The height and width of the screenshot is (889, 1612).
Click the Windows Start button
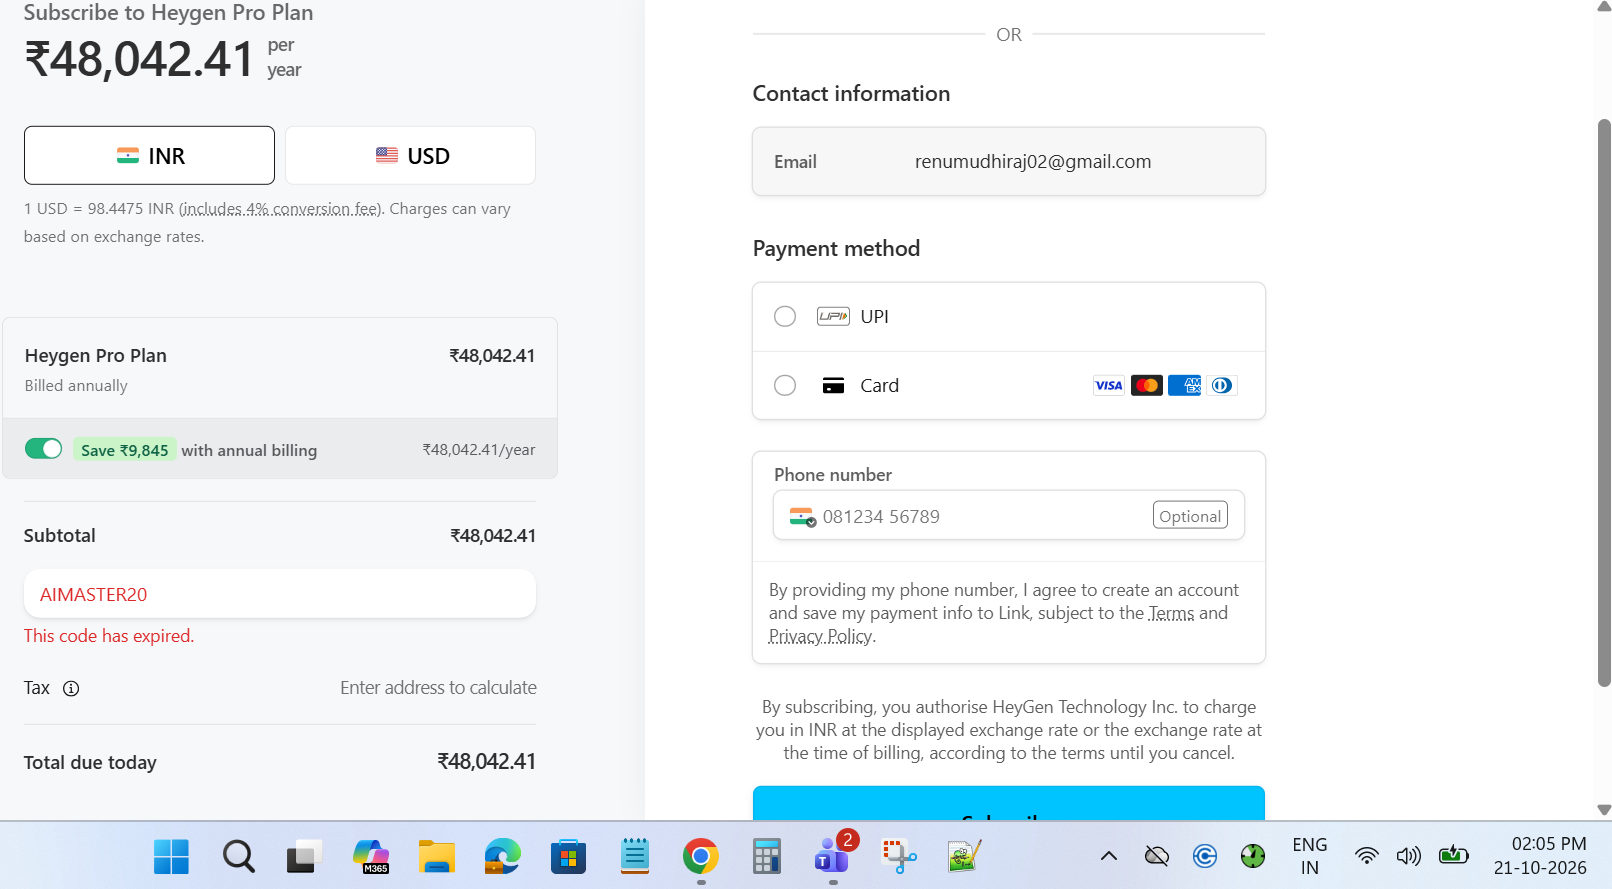click(172, 857)
